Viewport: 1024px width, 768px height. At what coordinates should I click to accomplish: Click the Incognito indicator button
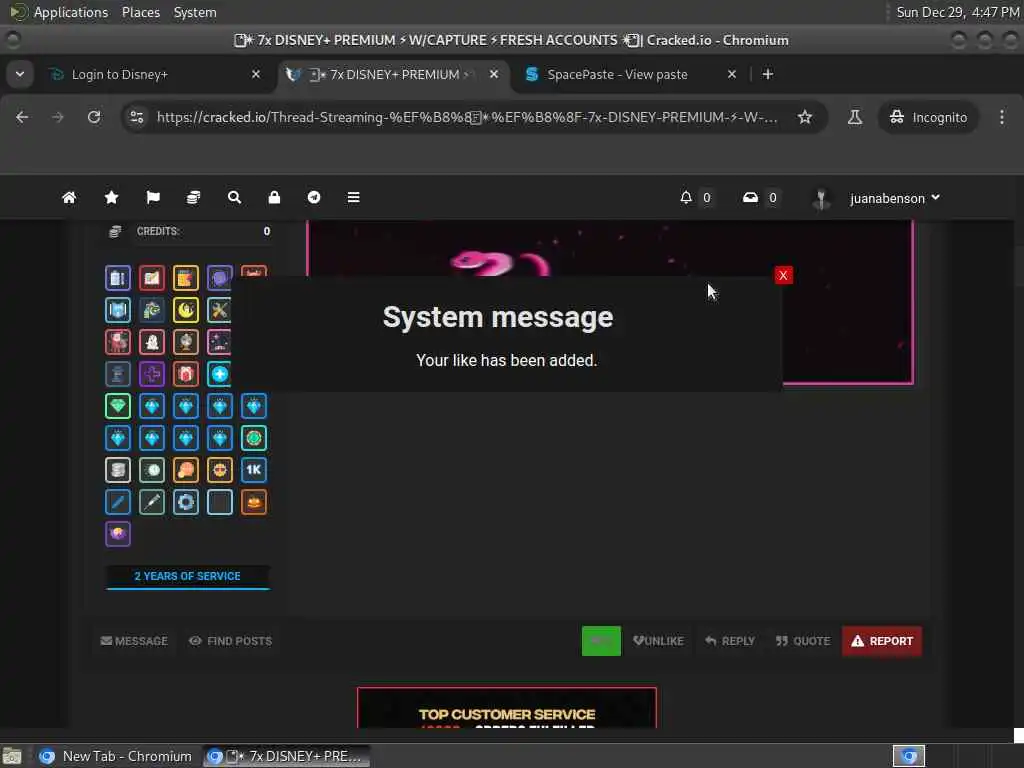[928, 117]
